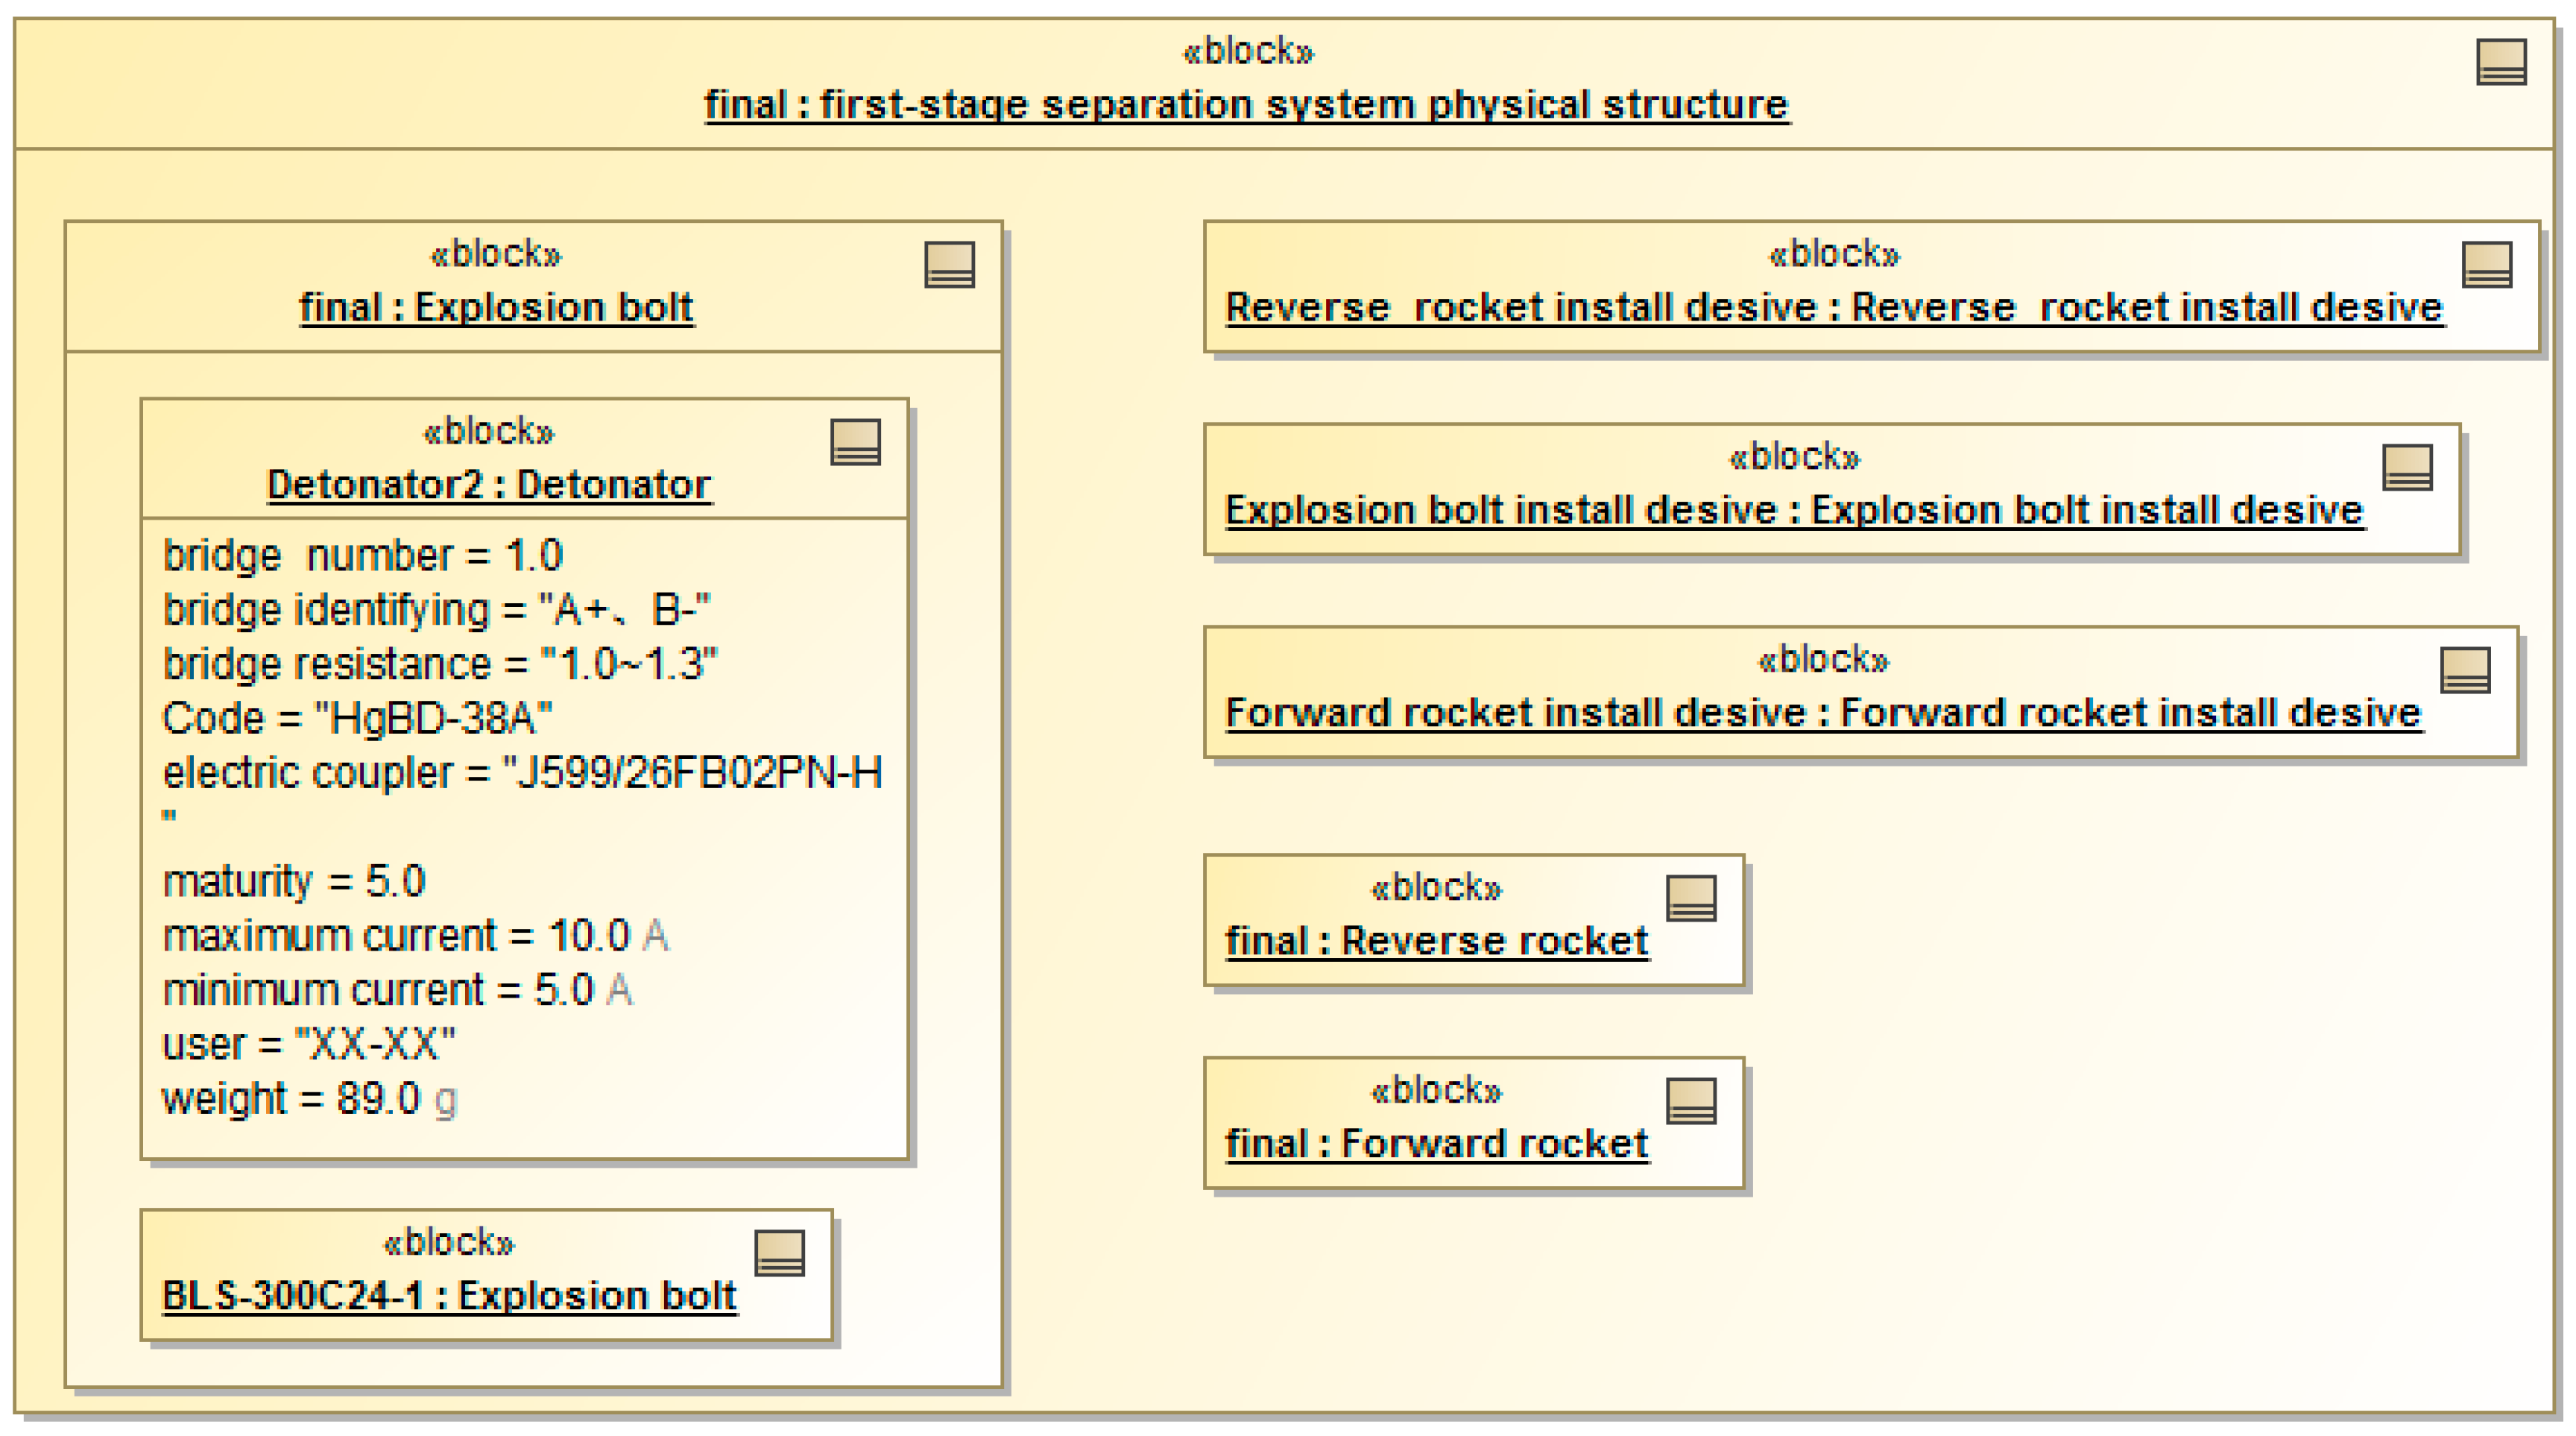
Task: Select the Detonator2 : Detonator block name
Action: tap(489, 485)
